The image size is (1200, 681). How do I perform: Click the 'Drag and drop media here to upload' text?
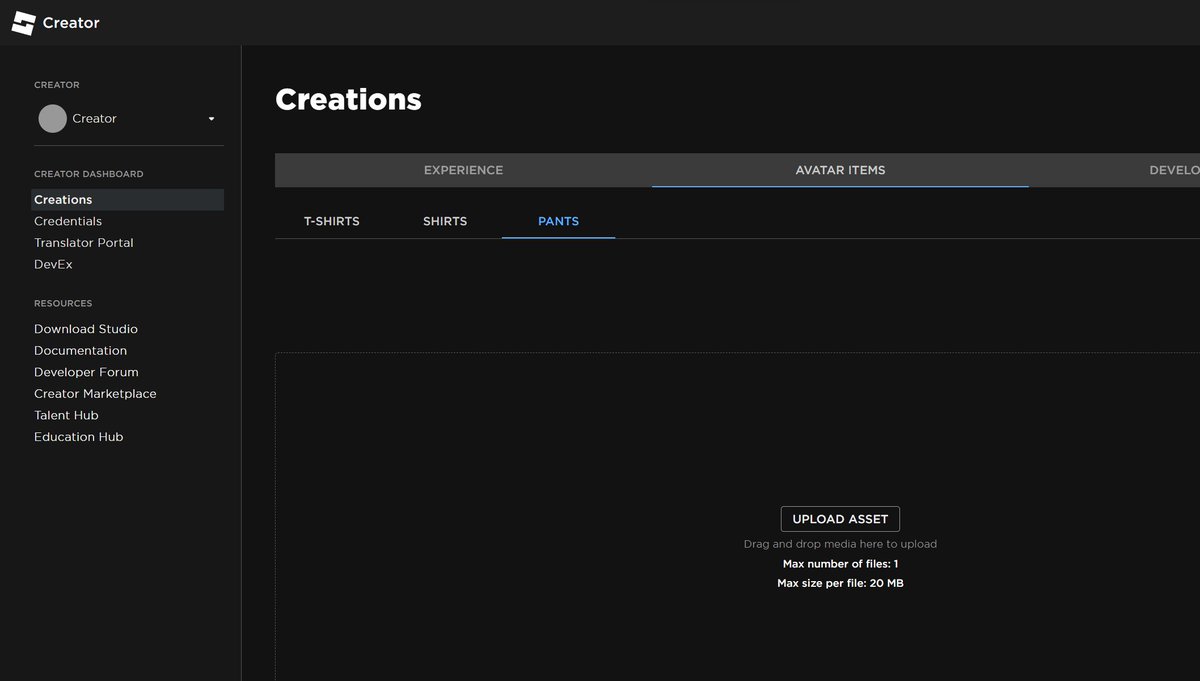coord(840,544)
